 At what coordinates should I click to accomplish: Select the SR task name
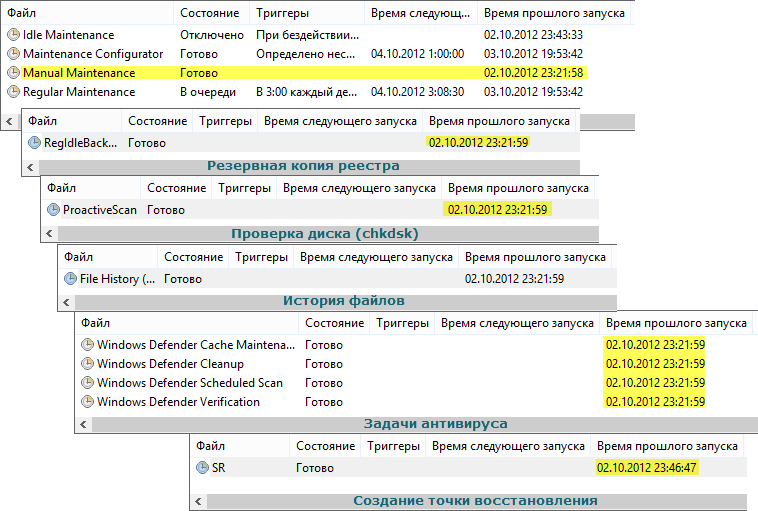point(219,468)
